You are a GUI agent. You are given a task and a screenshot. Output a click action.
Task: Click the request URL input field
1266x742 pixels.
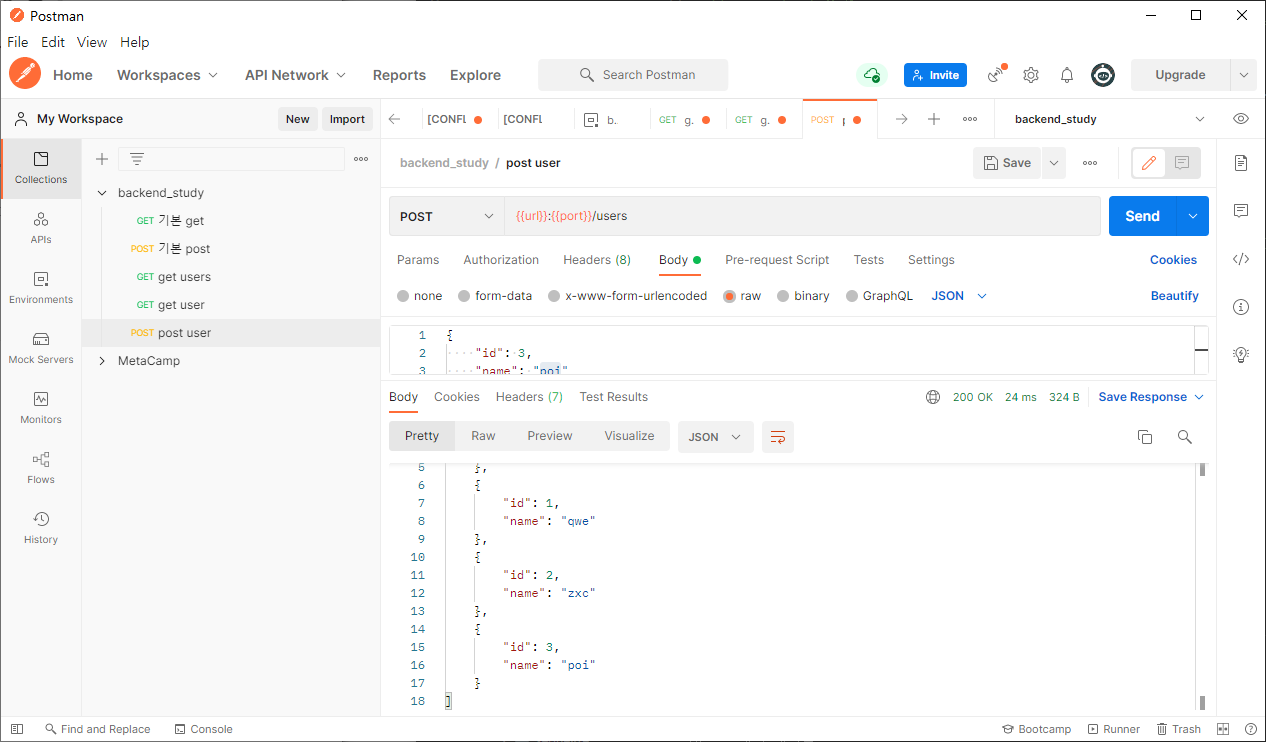pyautogui.click(x=802, y=216)
